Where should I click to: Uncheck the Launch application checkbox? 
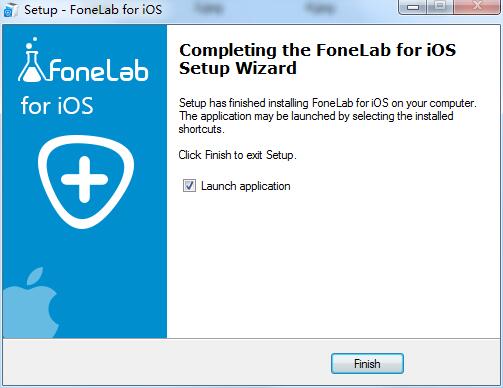click(189, 186)
